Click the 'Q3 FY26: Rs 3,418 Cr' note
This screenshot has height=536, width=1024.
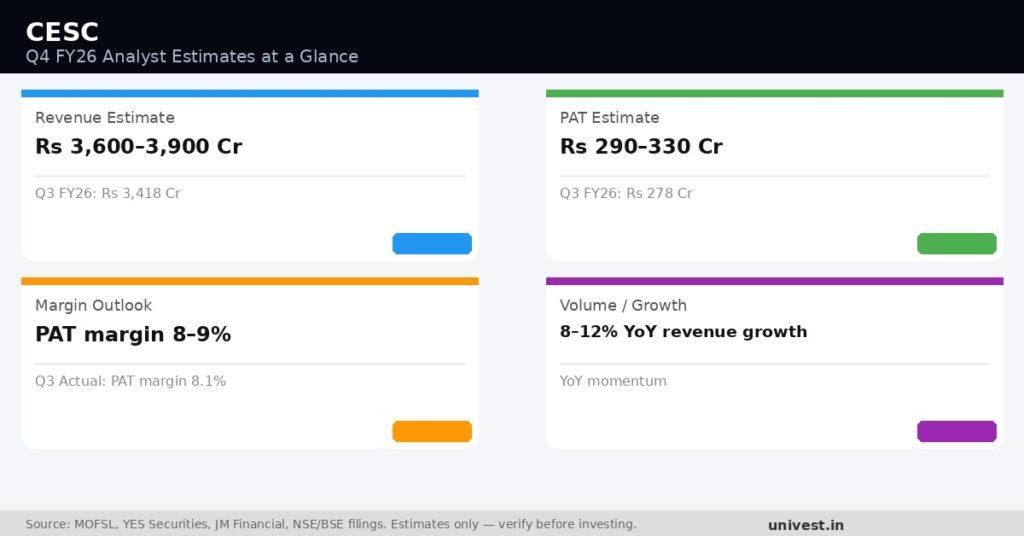[x=108, y=193]
